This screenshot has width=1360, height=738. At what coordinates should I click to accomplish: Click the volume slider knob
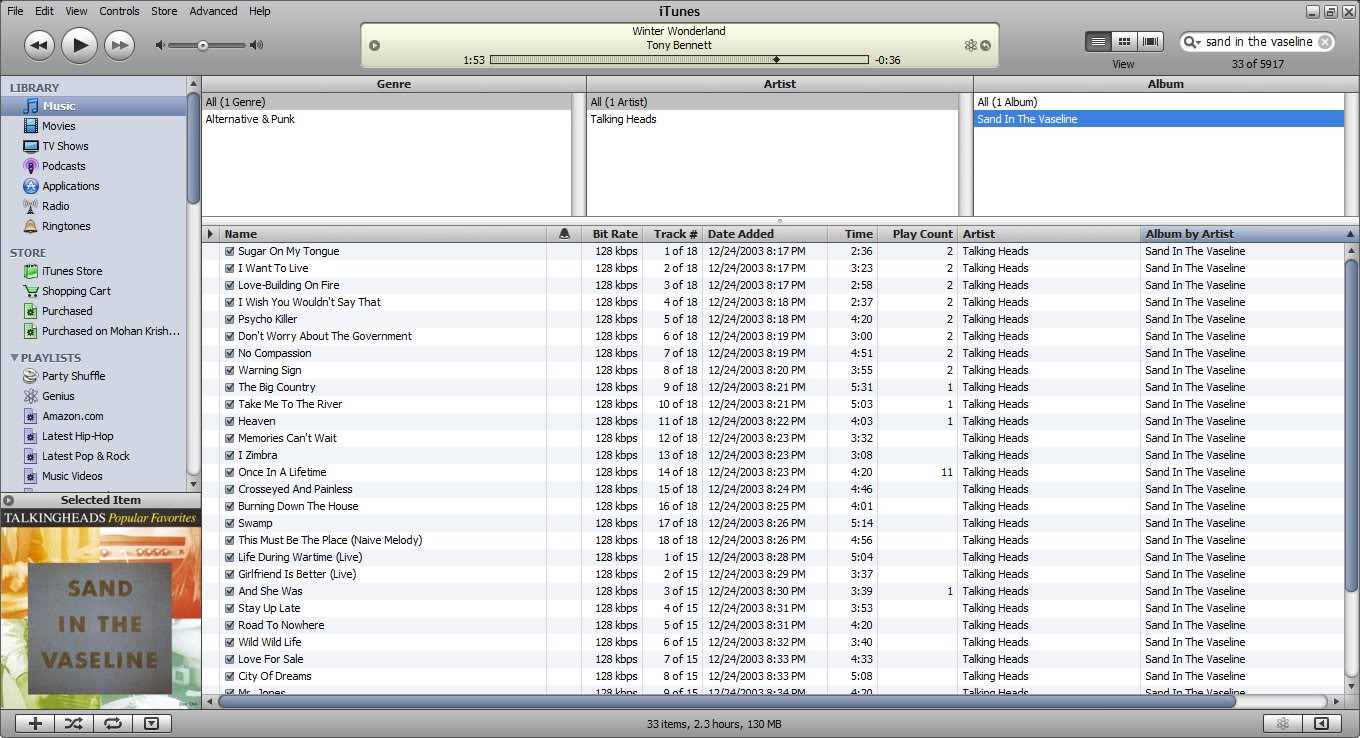pyautogui.click(x=203, y=45)
